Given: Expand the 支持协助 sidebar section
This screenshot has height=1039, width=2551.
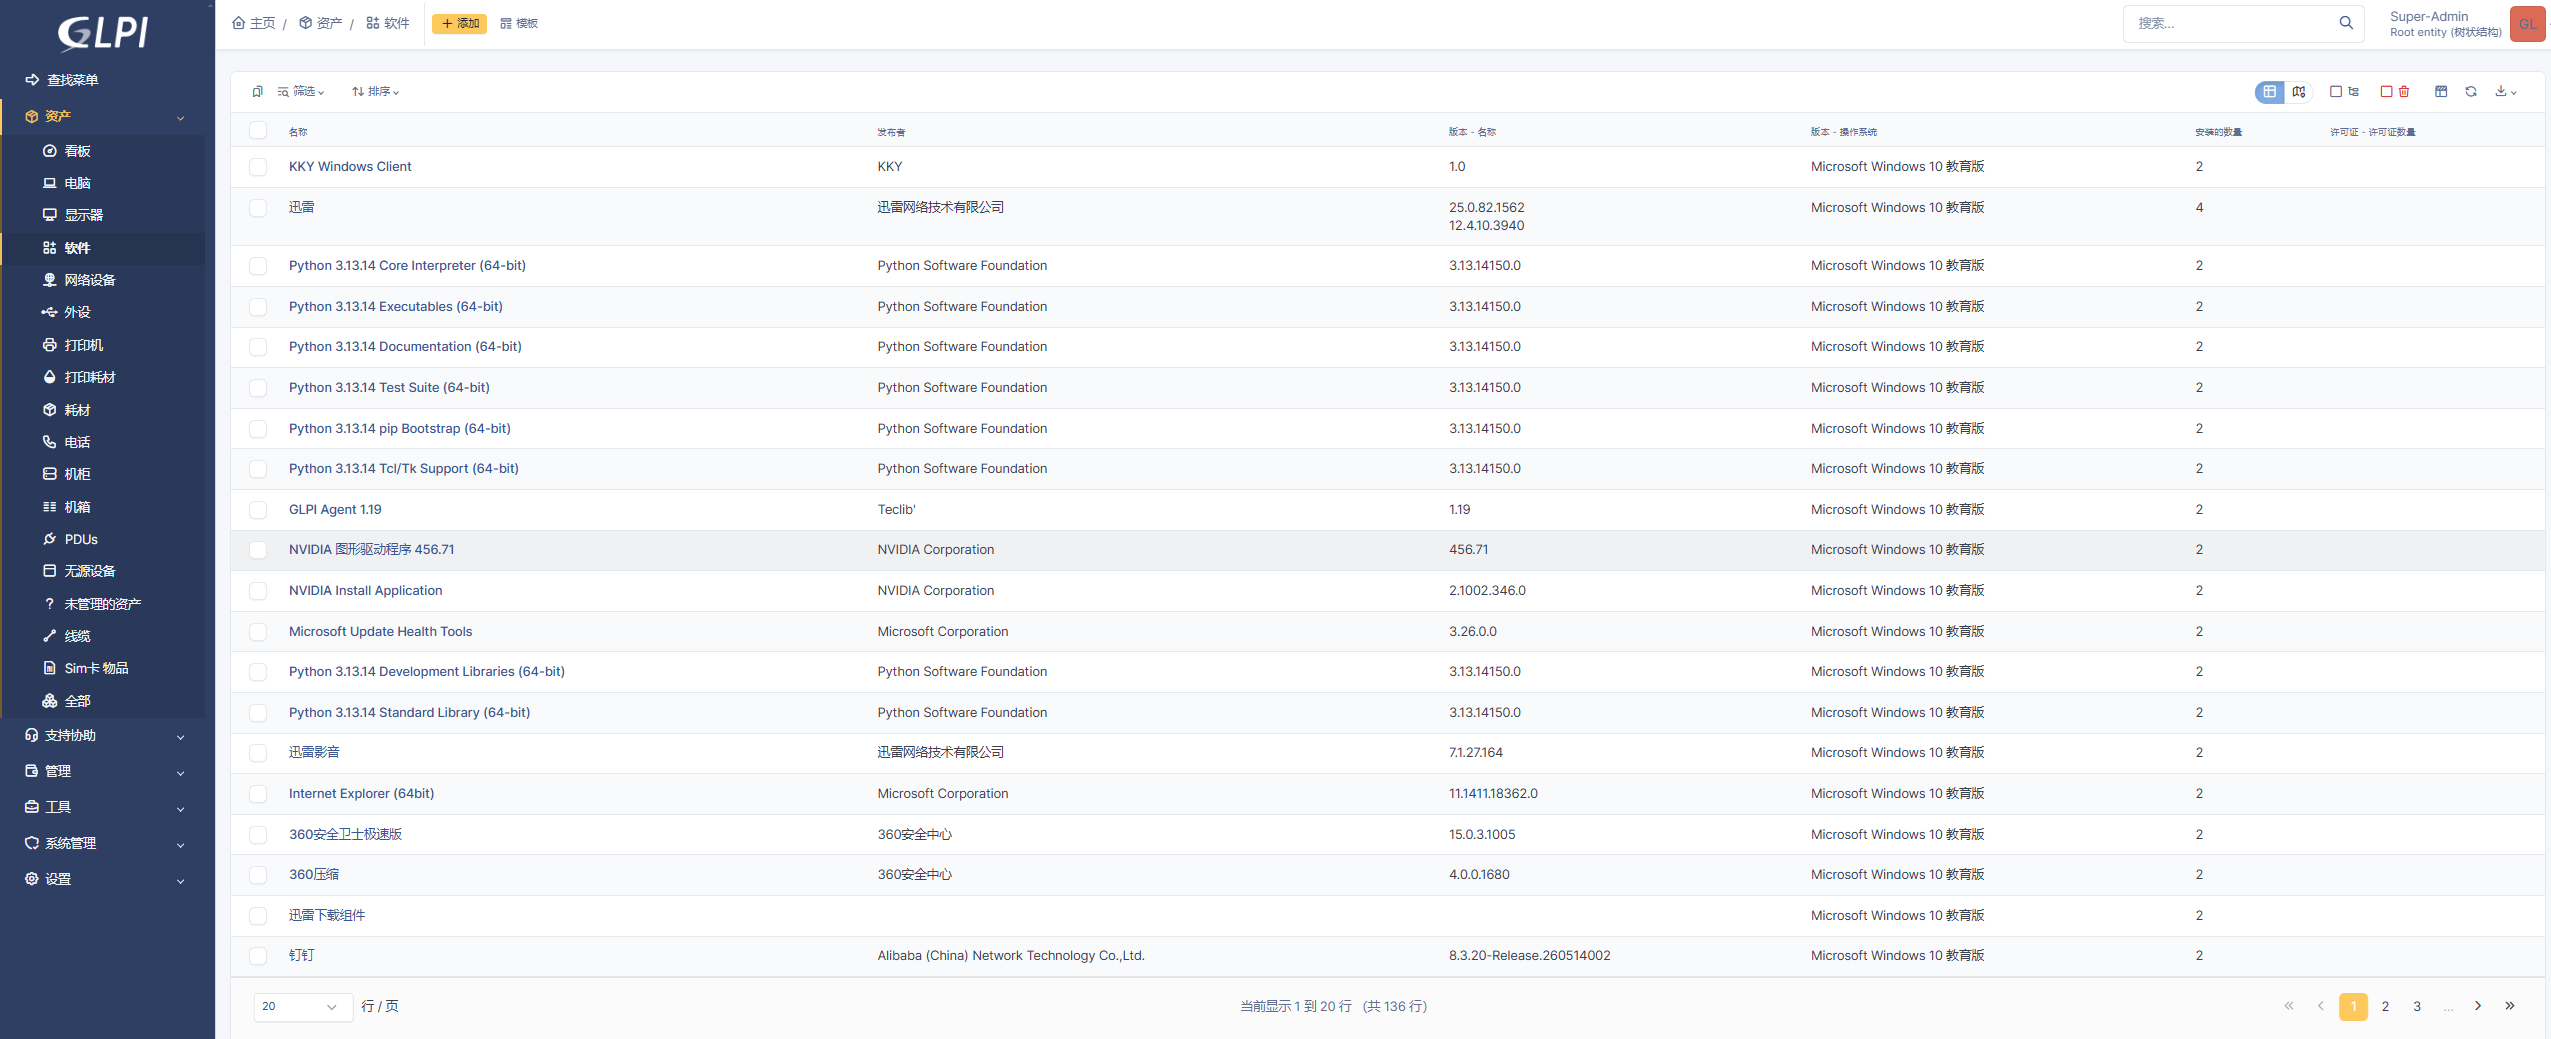Looking at the screenshot, I should 104,735.
